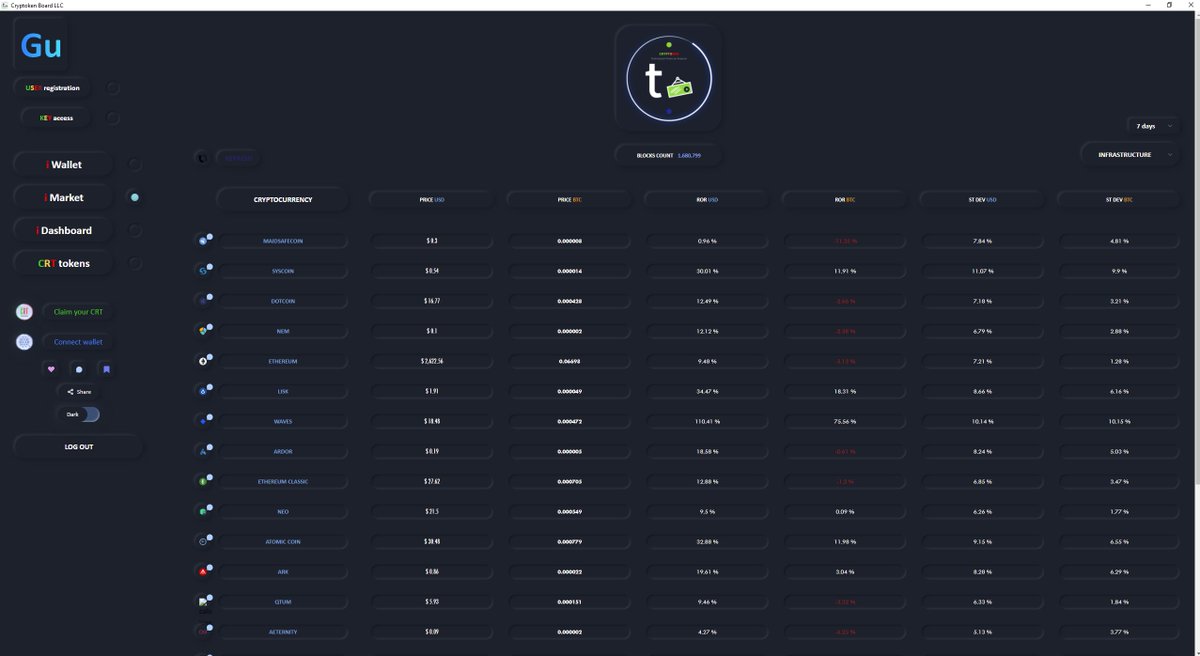Sort by ROR BTC column header
This screenshot has width=1200, height=656.
click(845, 200)
